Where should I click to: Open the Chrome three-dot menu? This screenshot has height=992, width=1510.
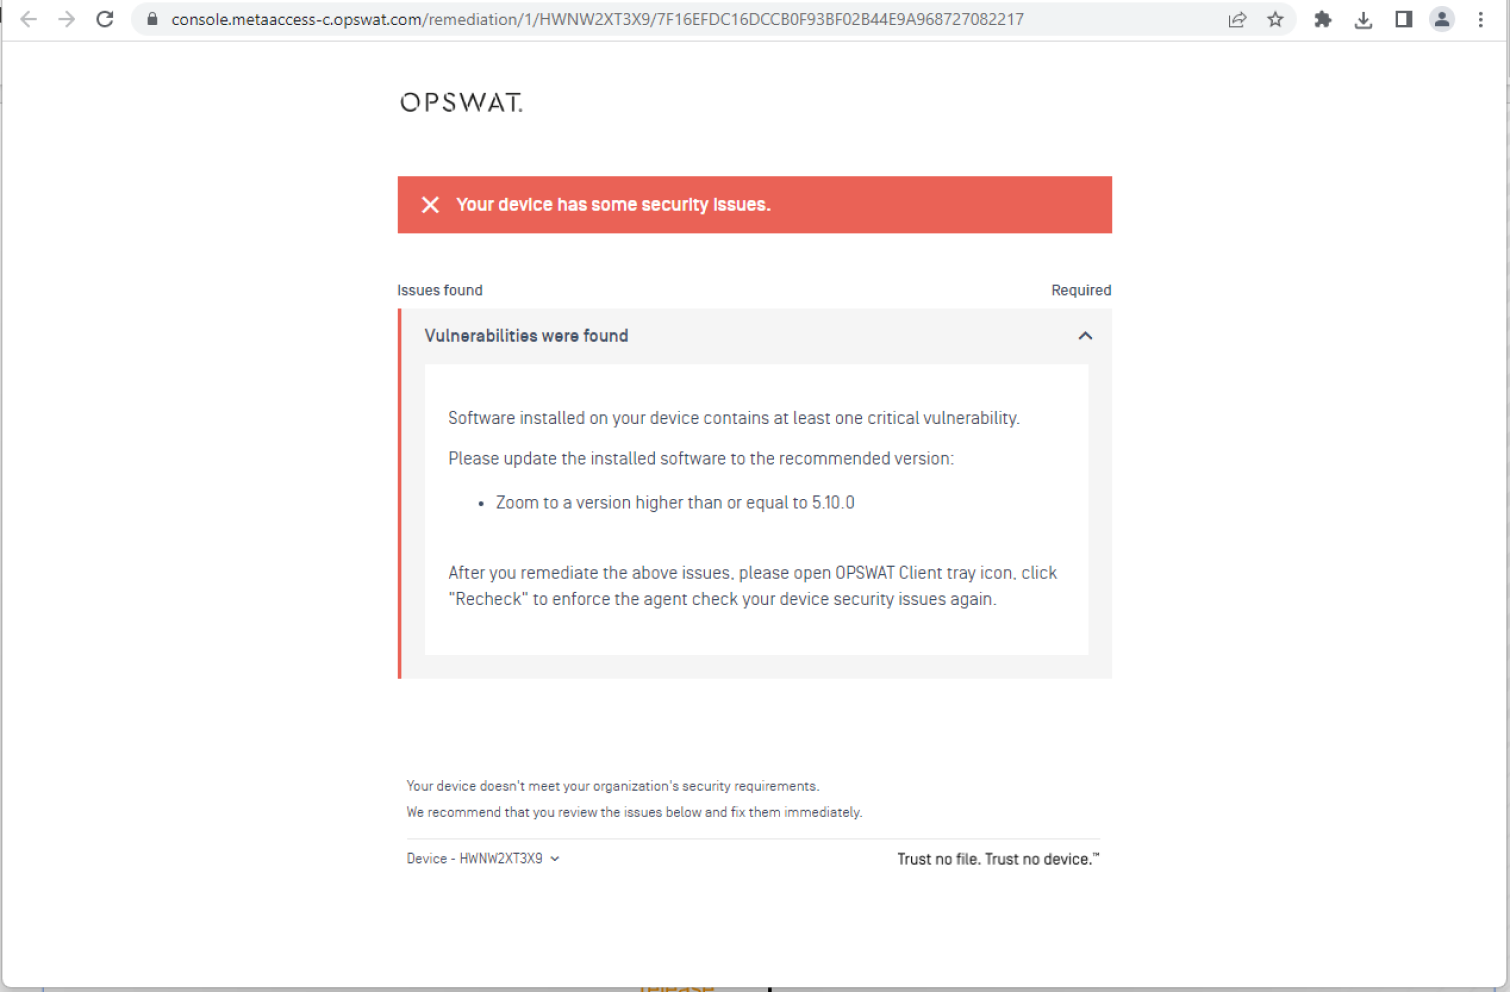(1481, 19)
